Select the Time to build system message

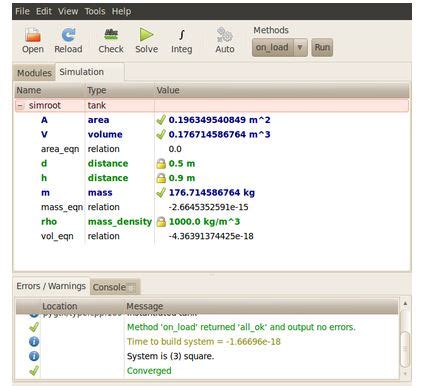click(204, 342)
